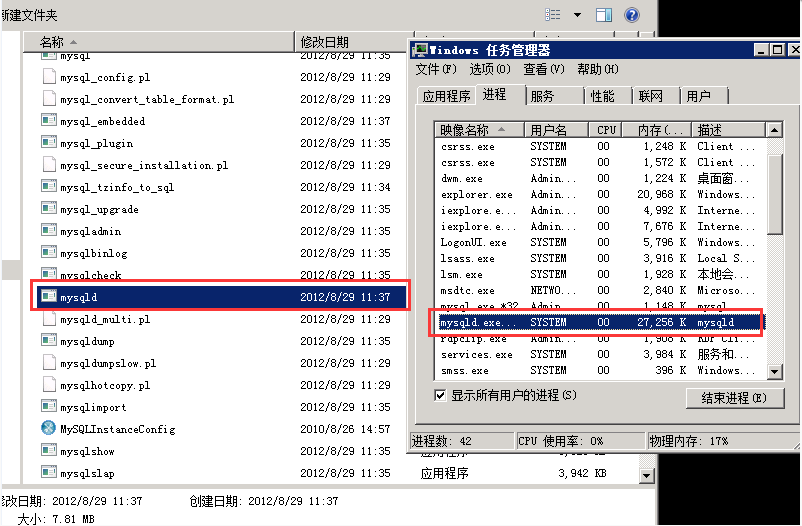802x526 pixels.
Task: Sort processes by 映像名称 column header
Action: tap(479, 130)
